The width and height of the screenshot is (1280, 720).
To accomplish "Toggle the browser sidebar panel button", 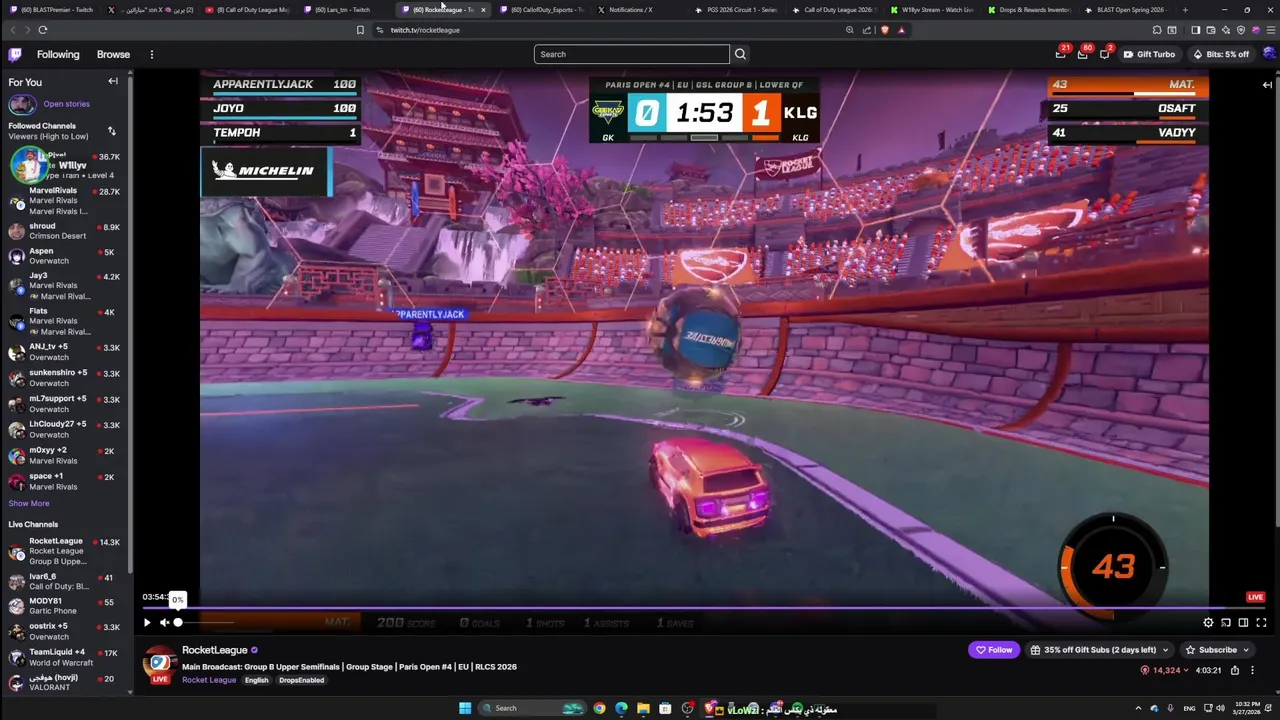I will pyautogui.click(x=1195, y=30).
